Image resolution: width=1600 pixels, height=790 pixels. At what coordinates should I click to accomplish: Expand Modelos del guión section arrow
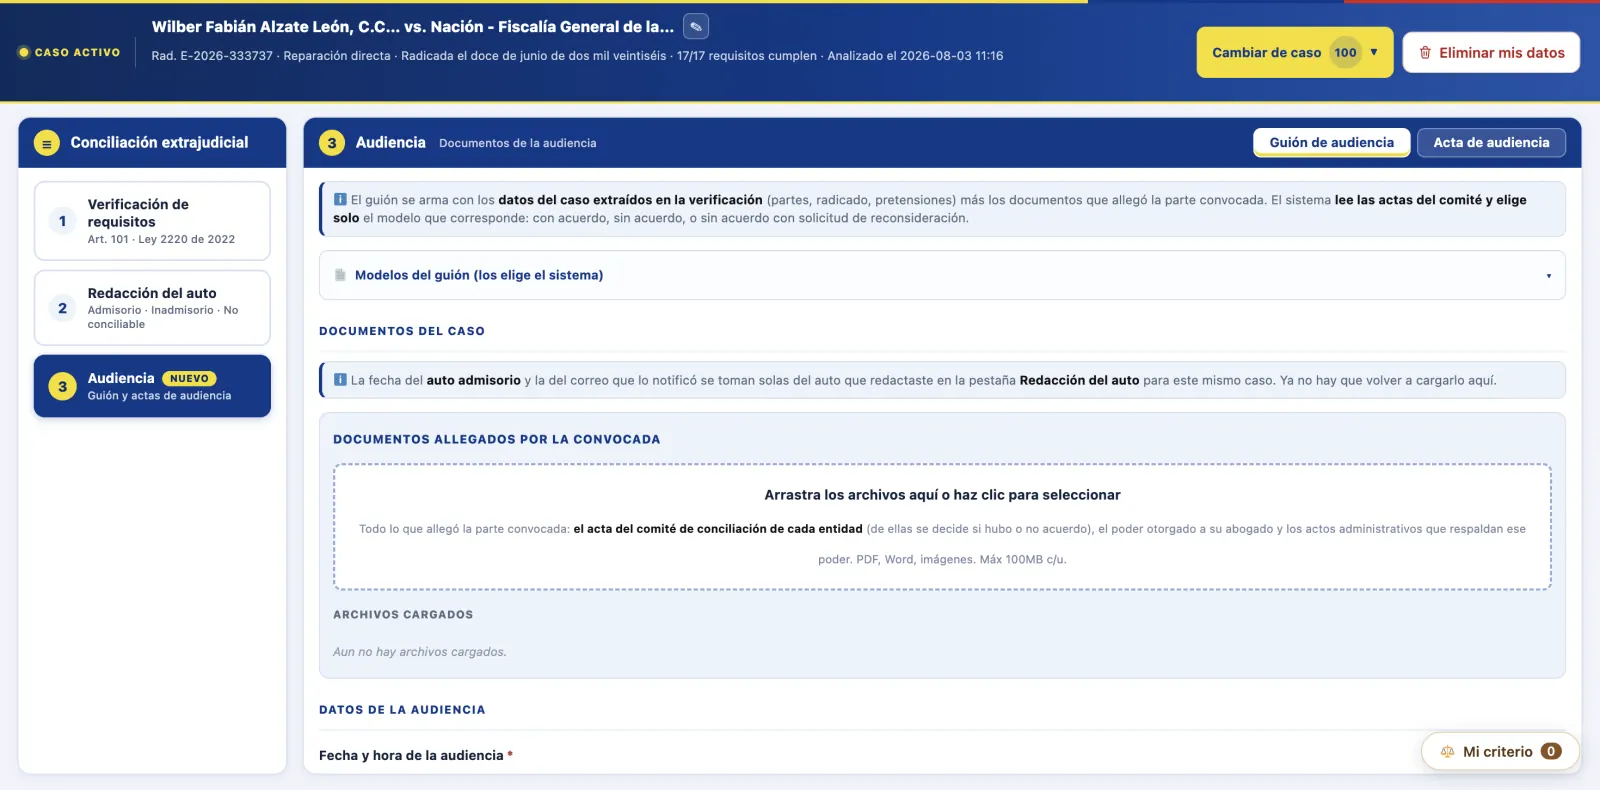pos(1548,276)
